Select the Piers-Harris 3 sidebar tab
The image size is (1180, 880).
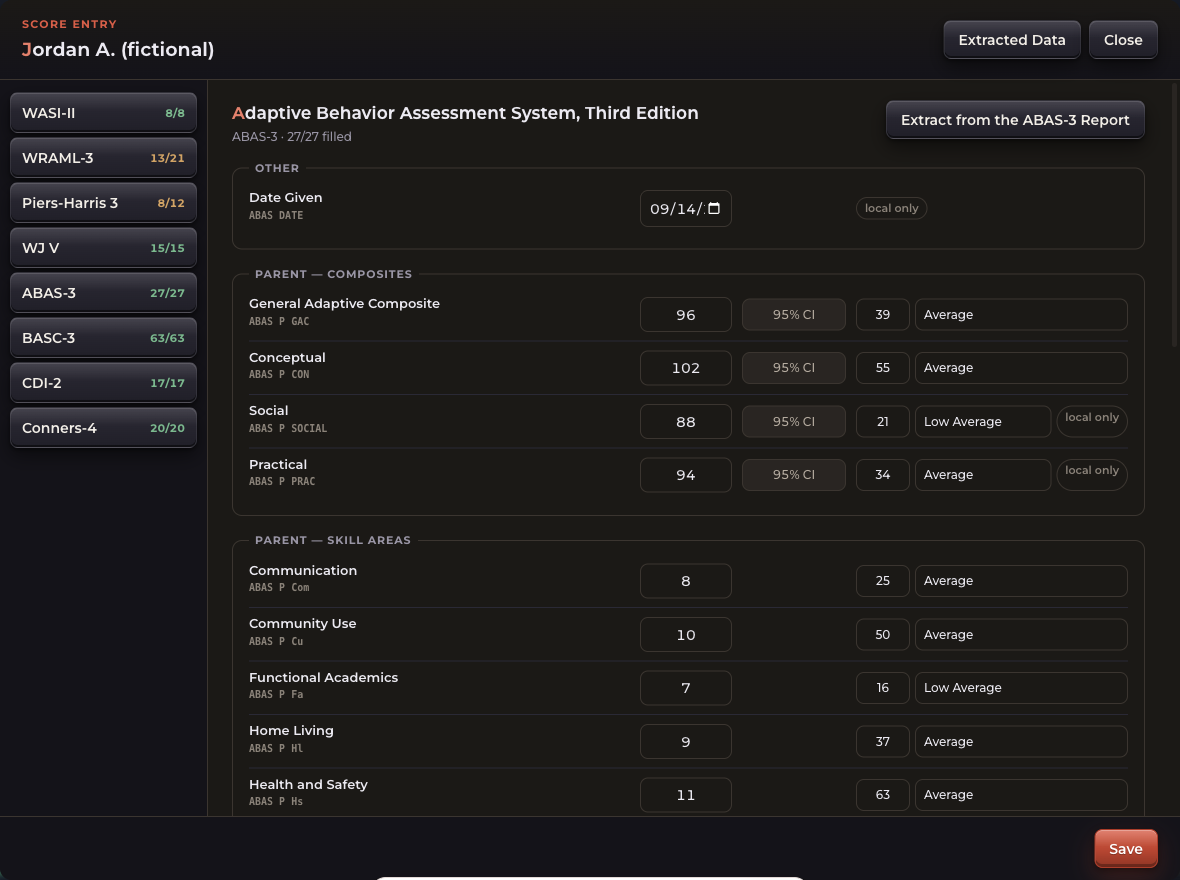coord(103,203)
